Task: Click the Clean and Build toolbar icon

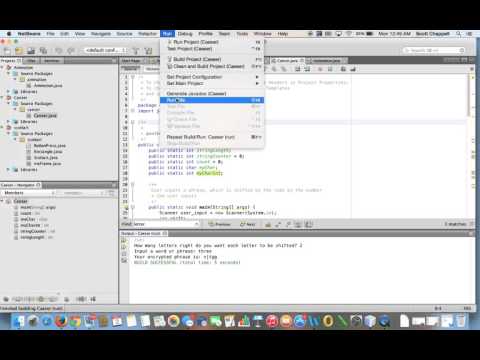Action: click(x=148, y=51)
